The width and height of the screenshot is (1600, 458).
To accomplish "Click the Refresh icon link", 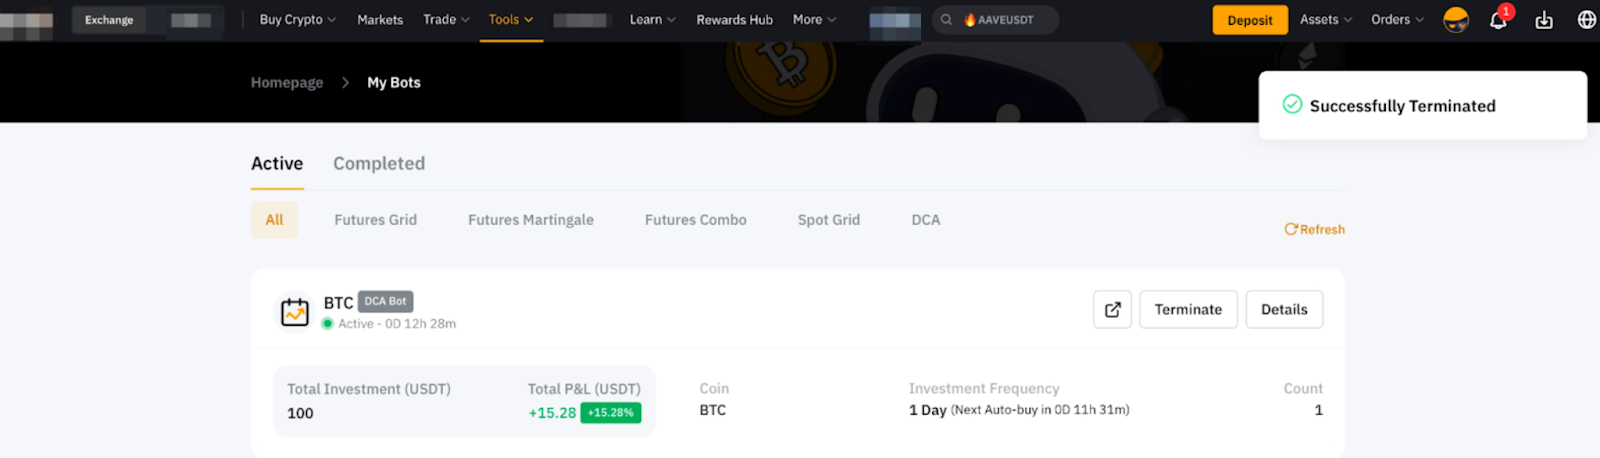I will click(x=1314, y=229).
